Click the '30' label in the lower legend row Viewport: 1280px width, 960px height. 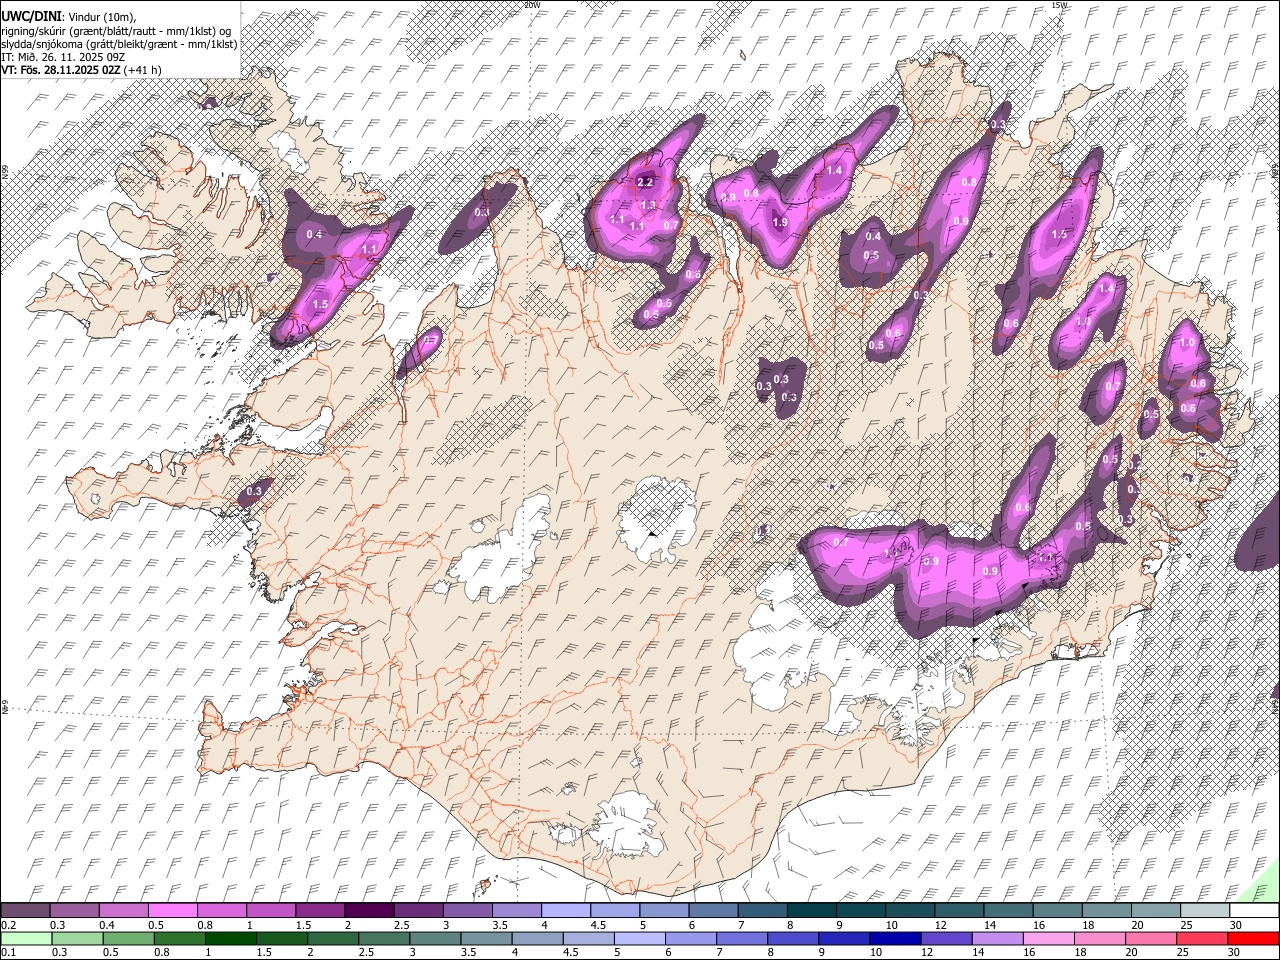[1235, 952]
